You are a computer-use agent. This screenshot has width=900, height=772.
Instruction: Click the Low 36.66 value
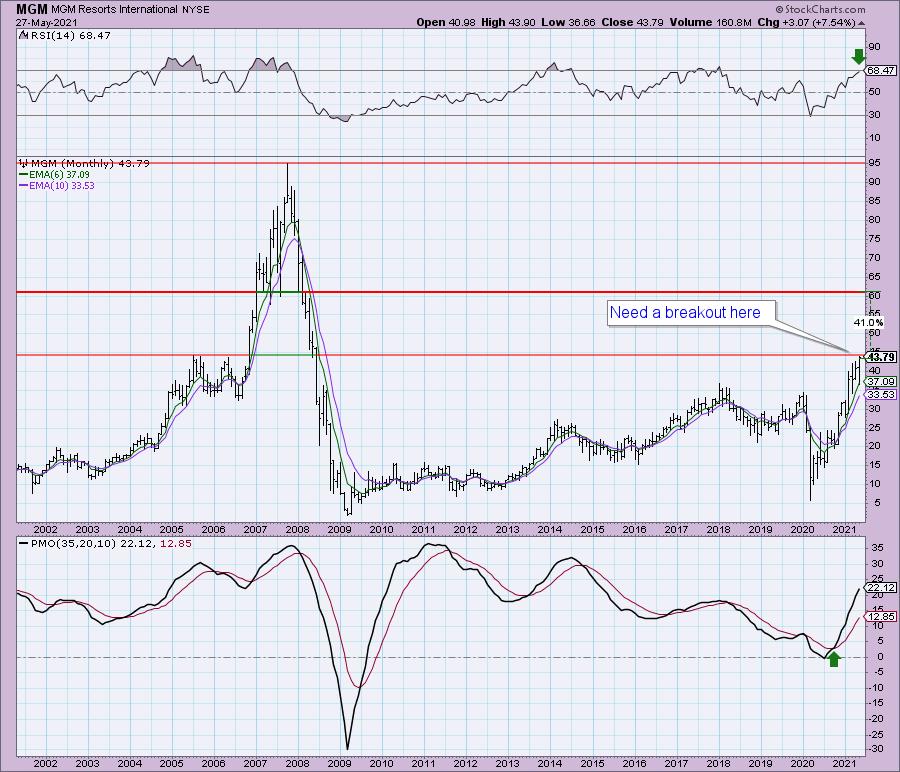pos(568,22)
